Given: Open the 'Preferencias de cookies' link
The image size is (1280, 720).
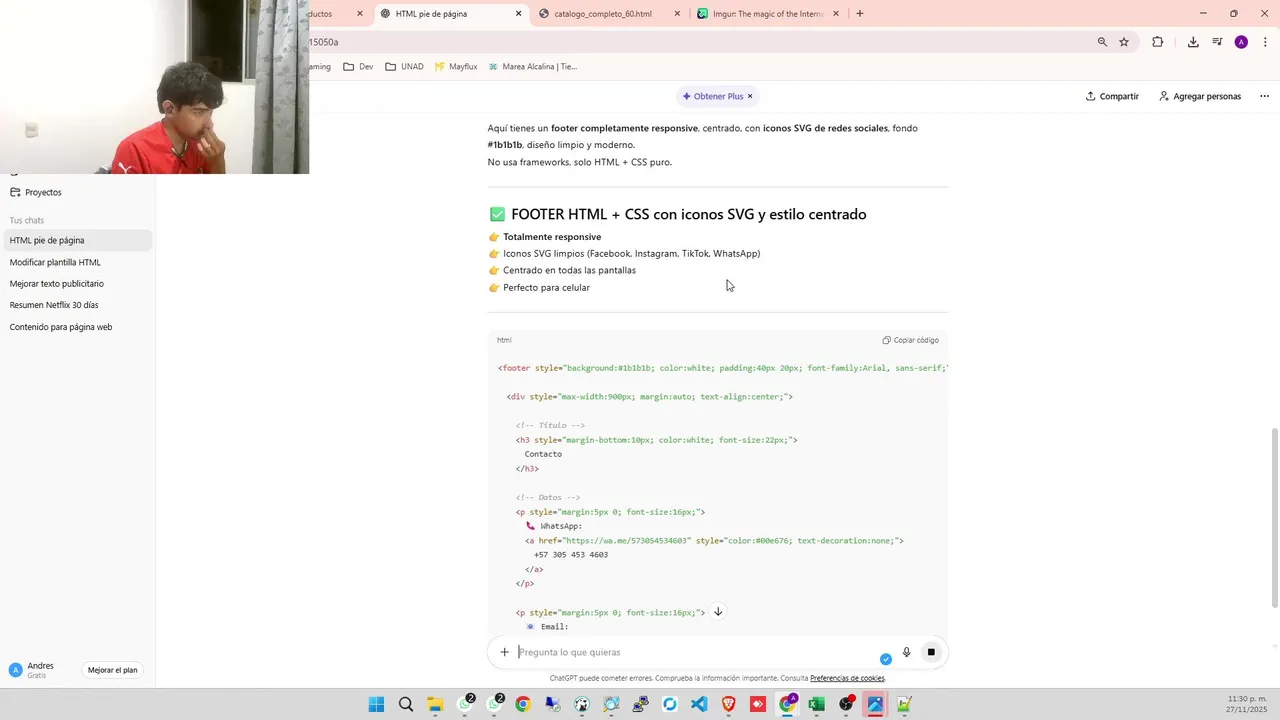Looking at the screenshot, I should [847, 678].
